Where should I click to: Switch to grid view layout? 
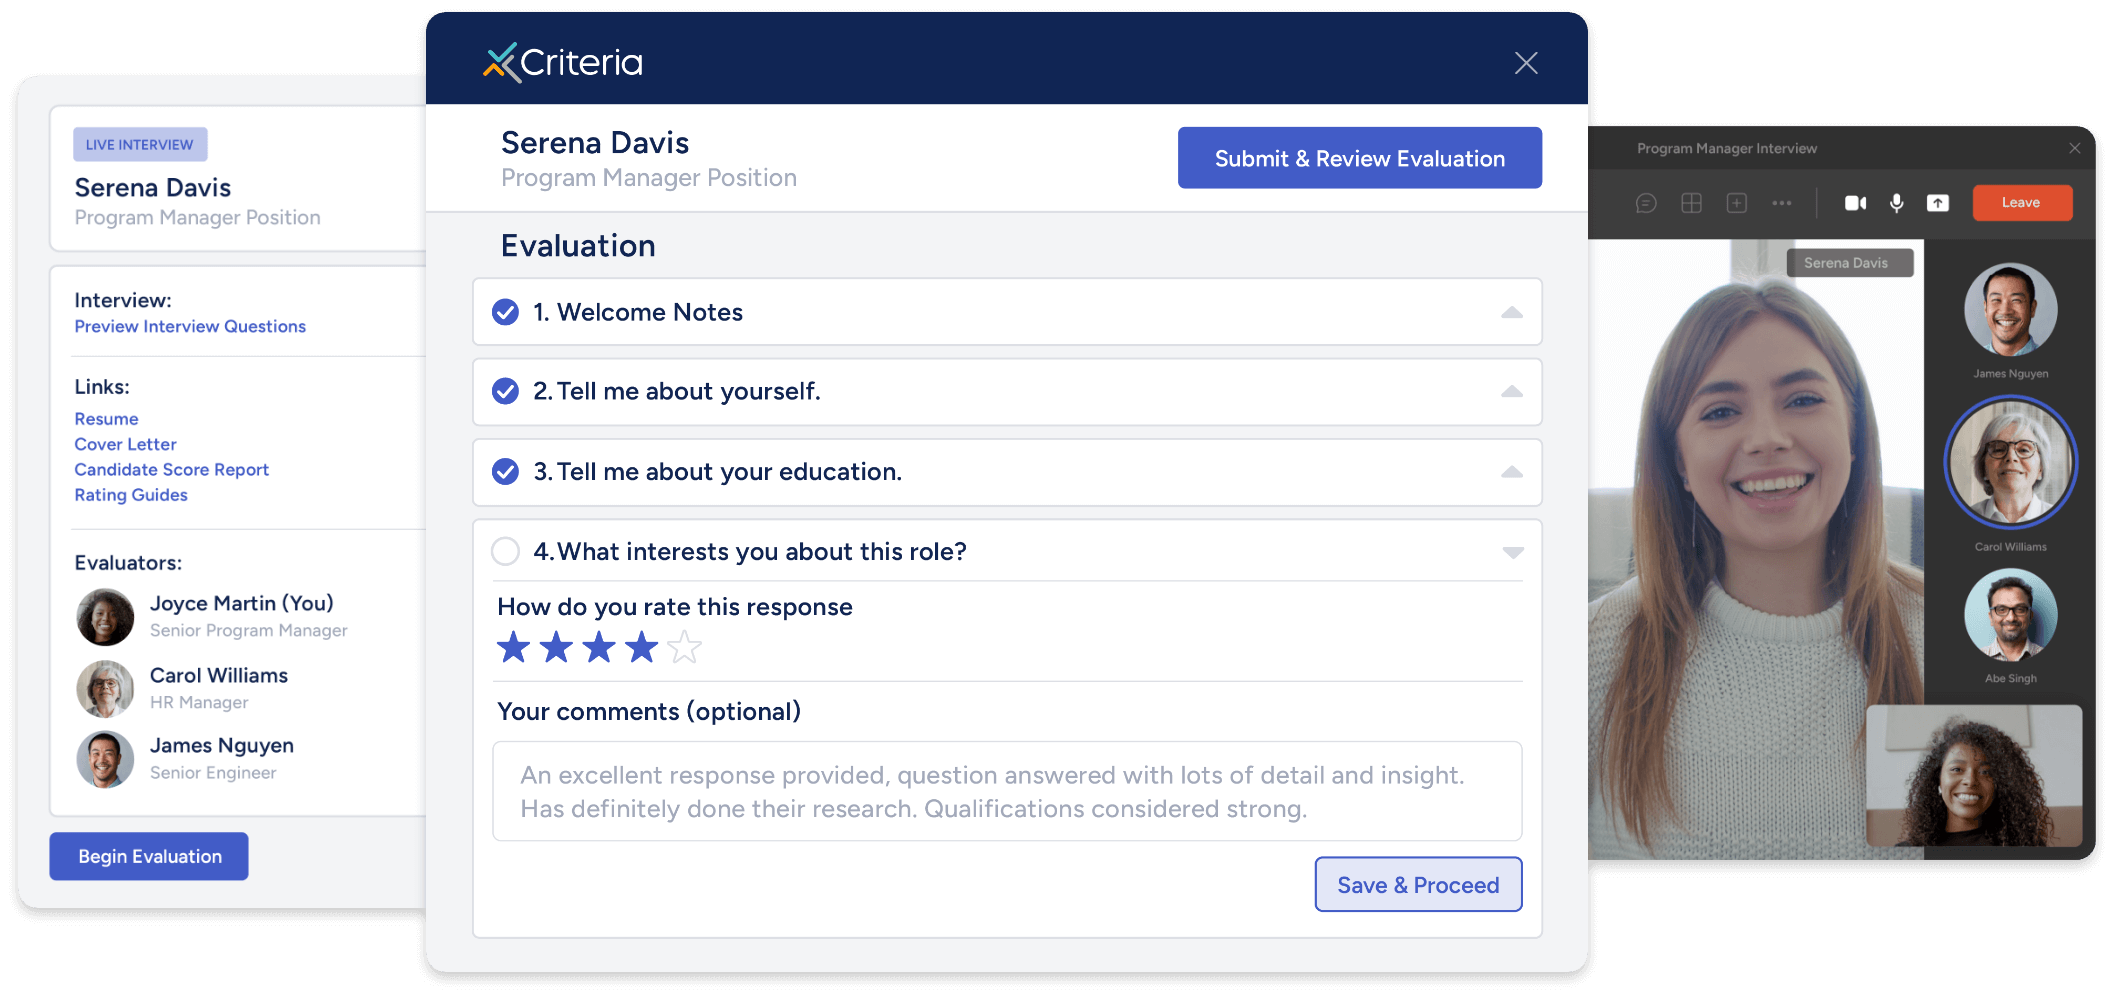click(x=1691, y=204)
